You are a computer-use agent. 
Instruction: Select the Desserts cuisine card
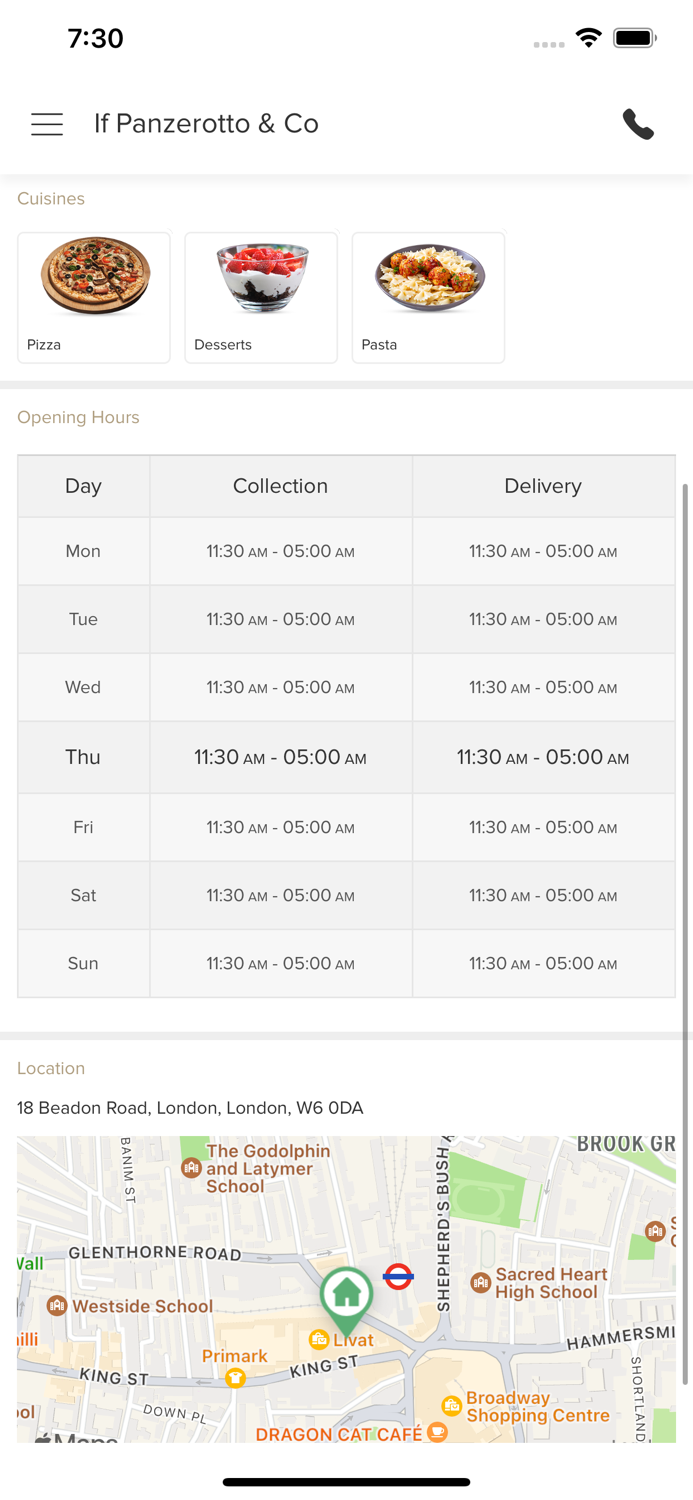261,297
